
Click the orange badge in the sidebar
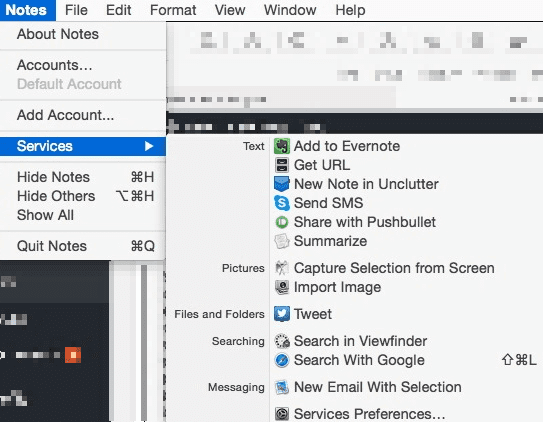(73, 355)
